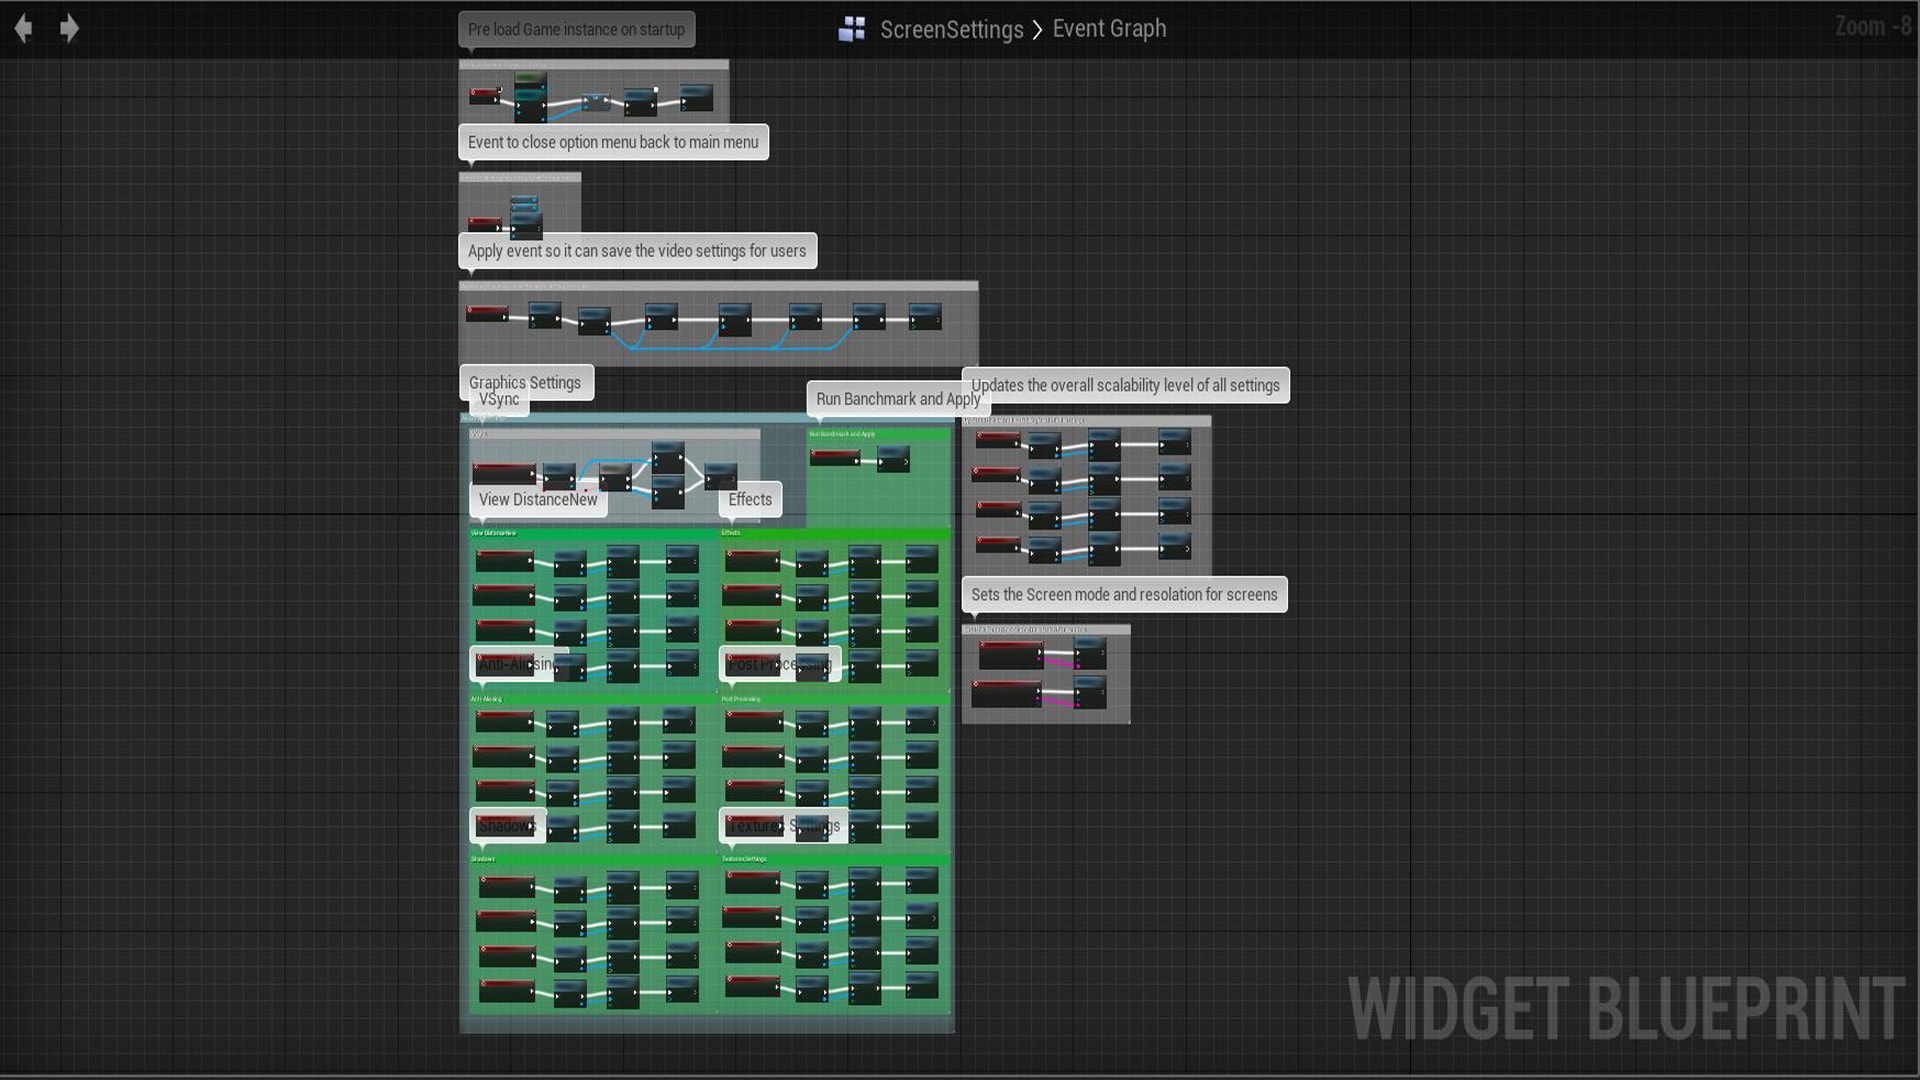Open the ScreenSettings breadcrumb link
Viewport: 1920px width, 1080px height.
[951, 29]
